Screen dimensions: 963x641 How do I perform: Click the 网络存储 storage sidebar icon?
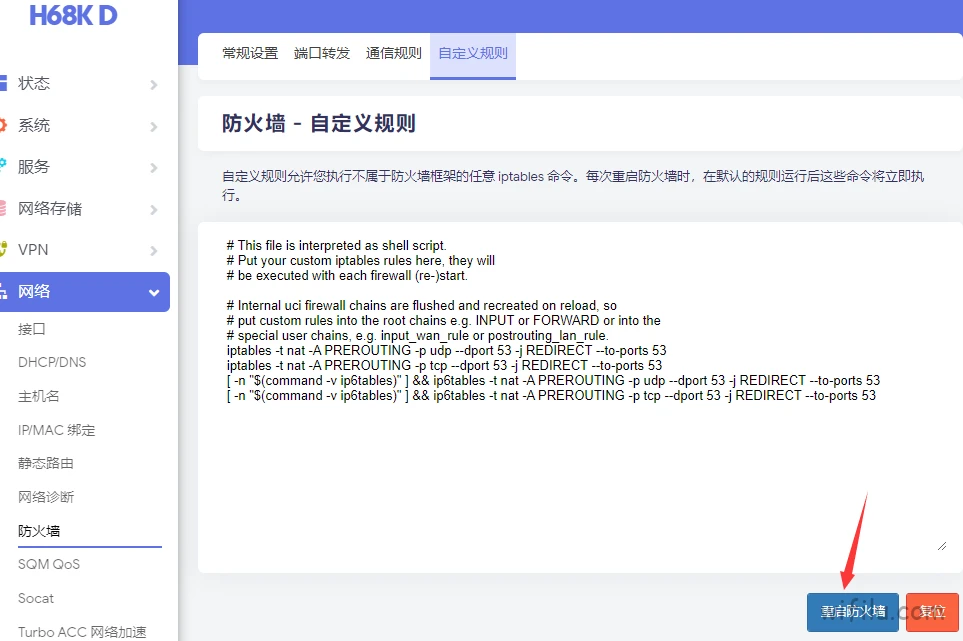point(3,208)
